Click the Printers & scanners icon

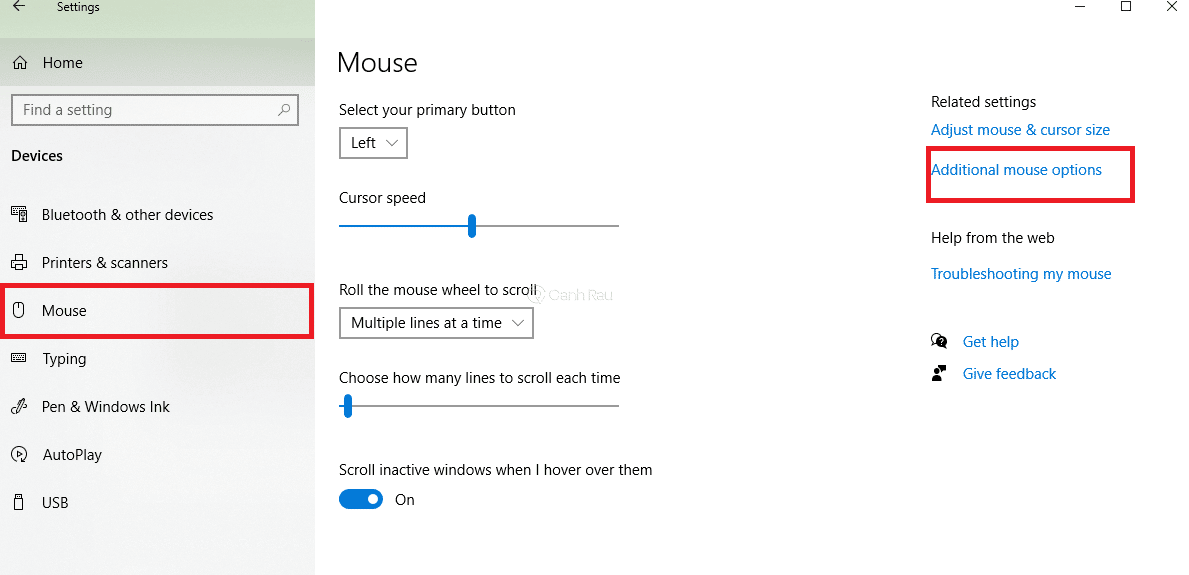pyautogui.click(x=19, y=263)
